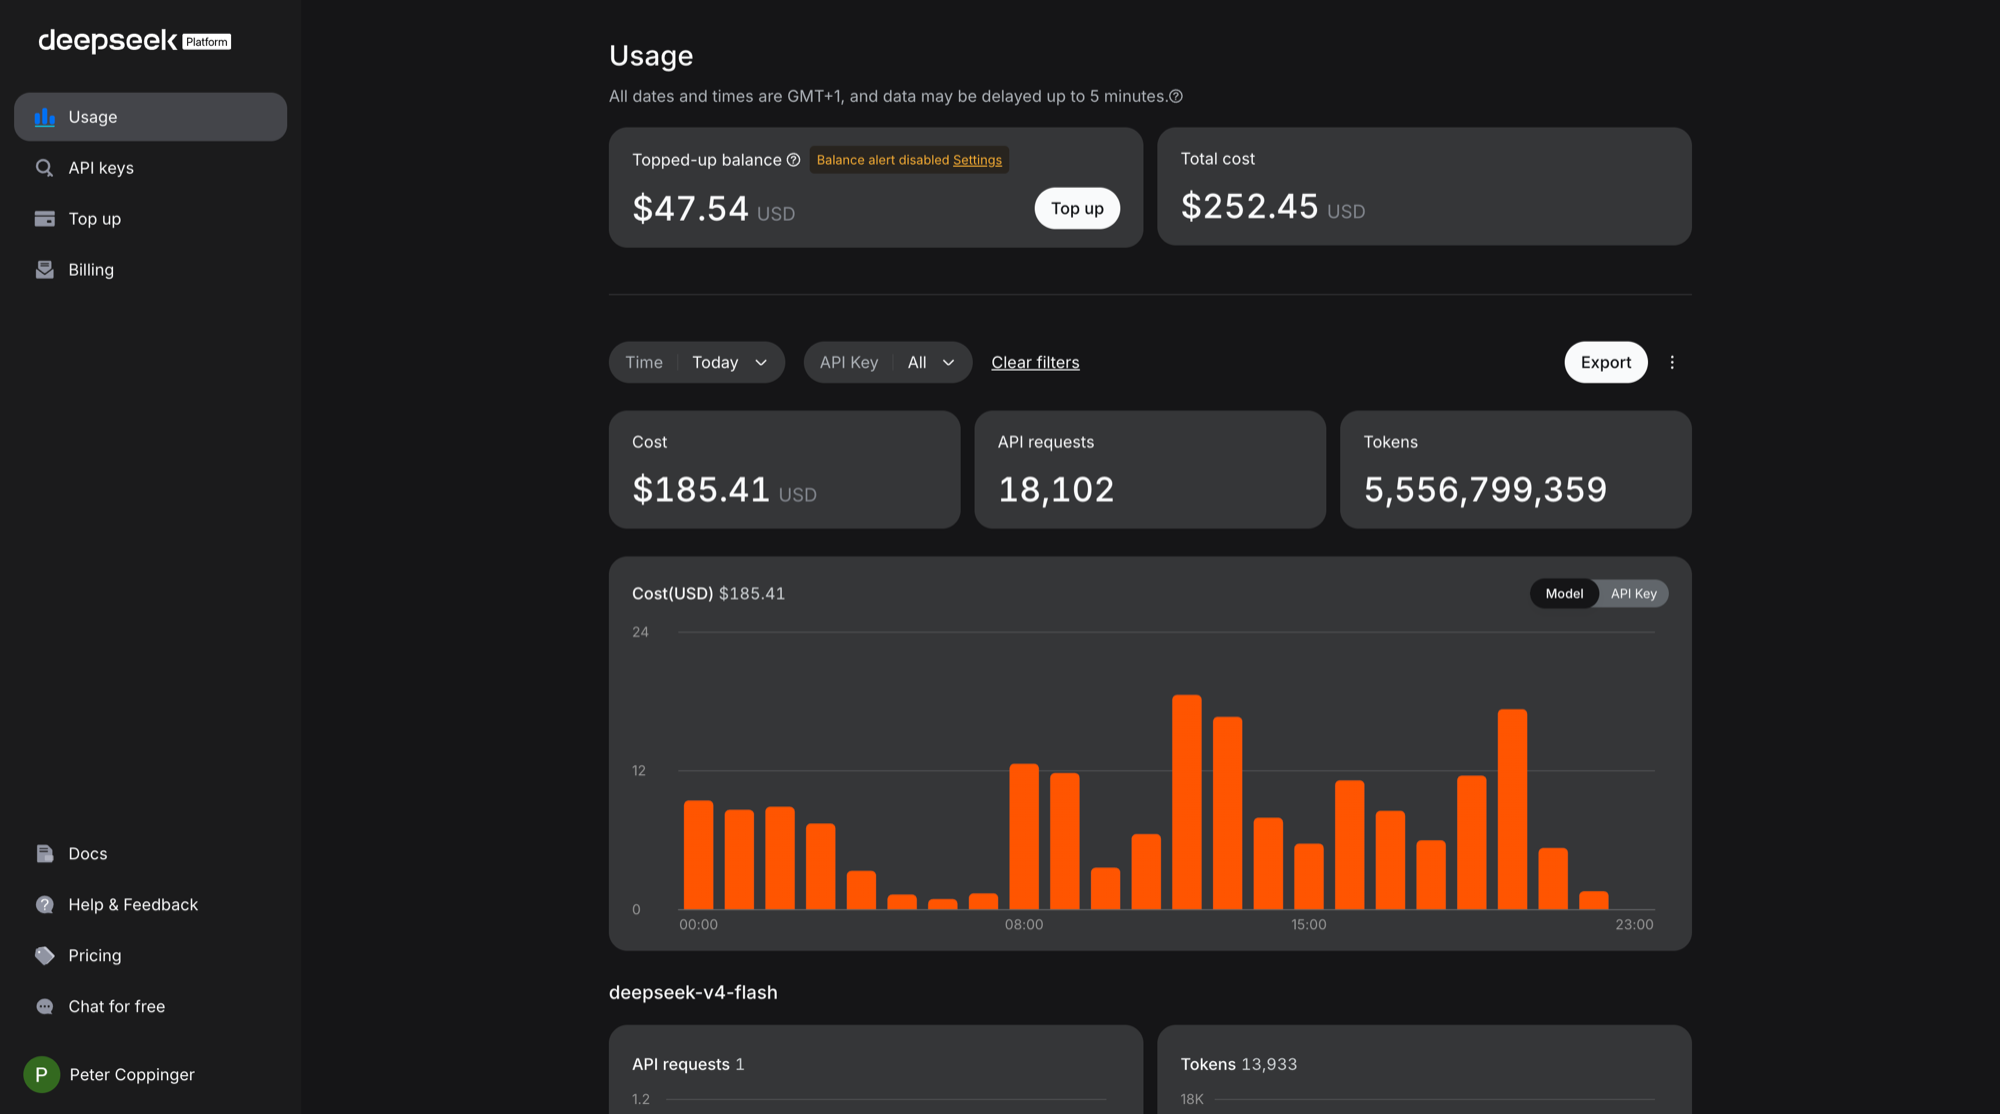Click the white Top up button
The image size is (2000, 1114).
click(1077, 209)
